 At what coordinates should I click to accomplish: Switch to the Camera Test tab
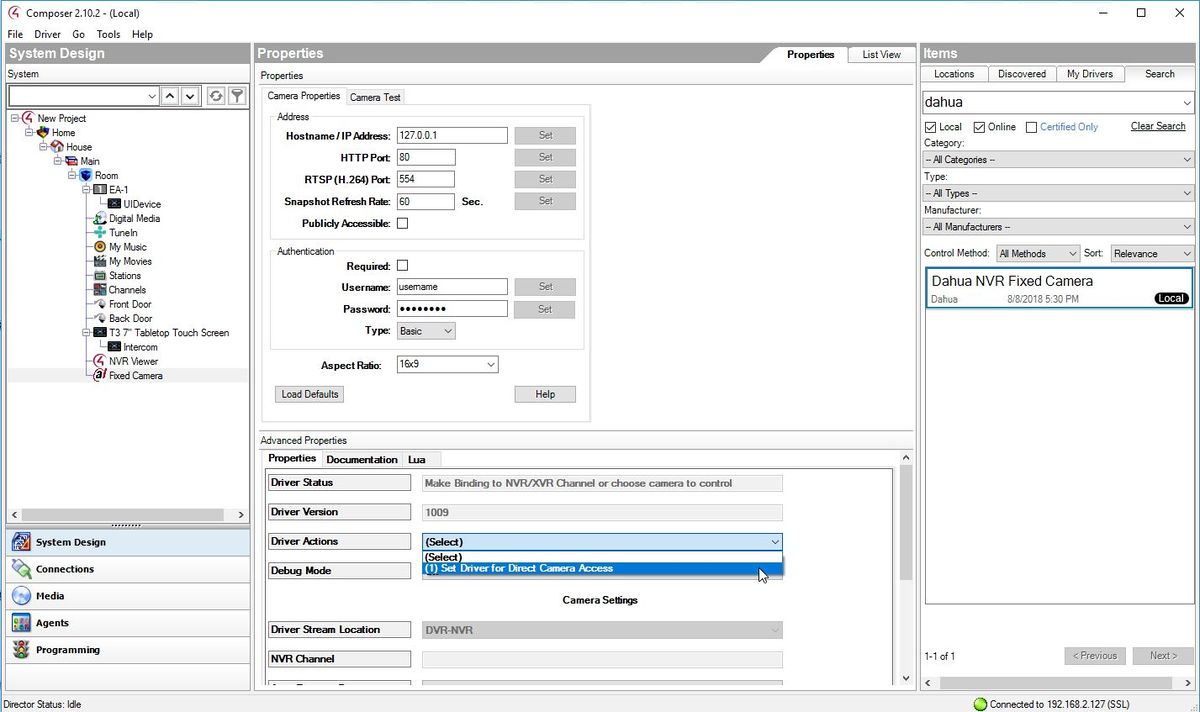375,97
